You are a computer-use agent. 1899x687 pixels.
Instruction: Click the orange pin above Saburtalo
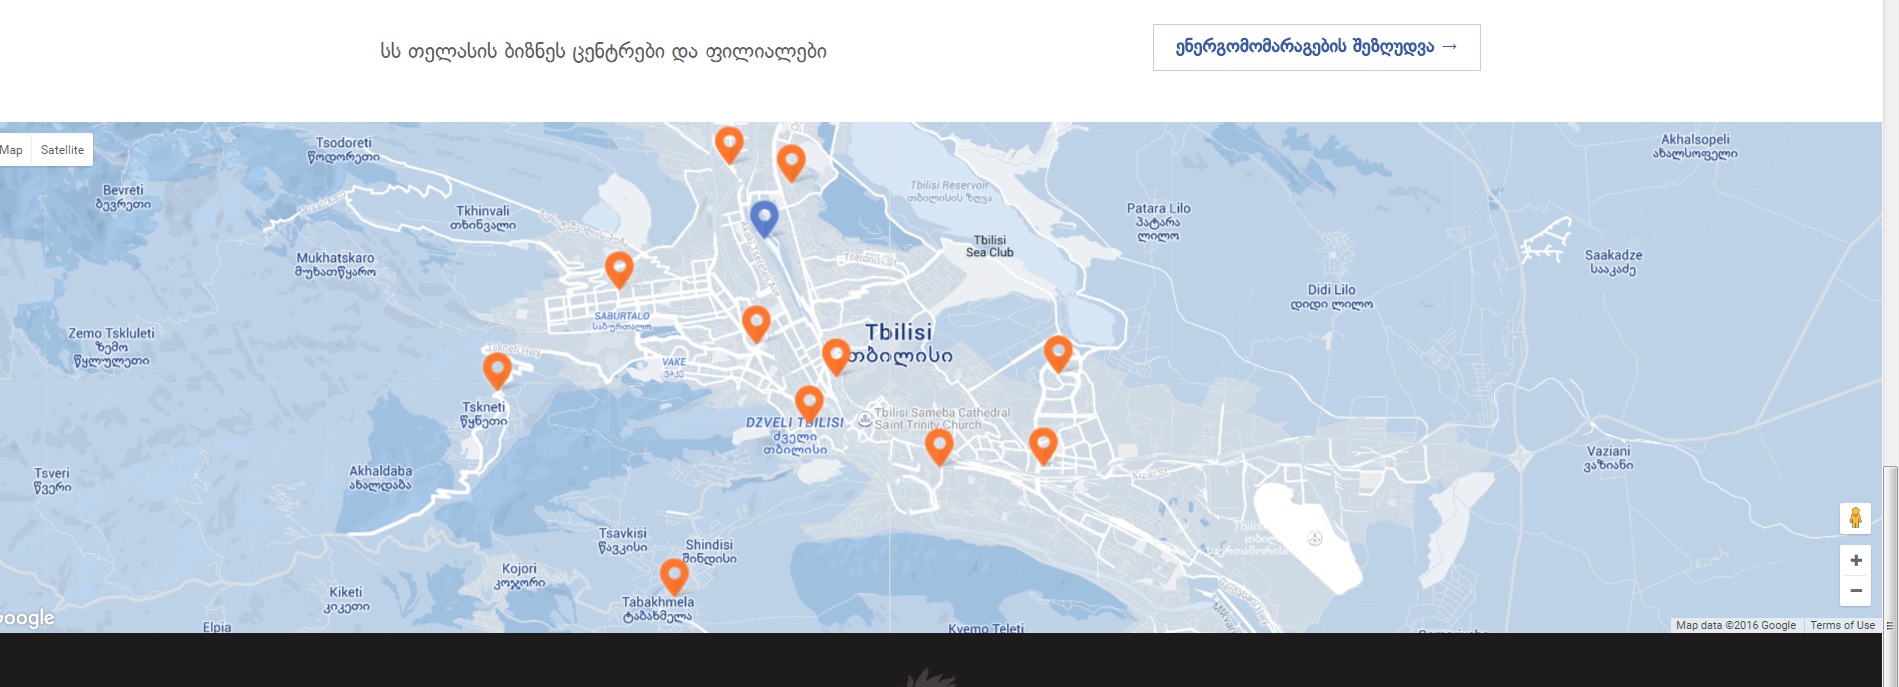point(619,269)
